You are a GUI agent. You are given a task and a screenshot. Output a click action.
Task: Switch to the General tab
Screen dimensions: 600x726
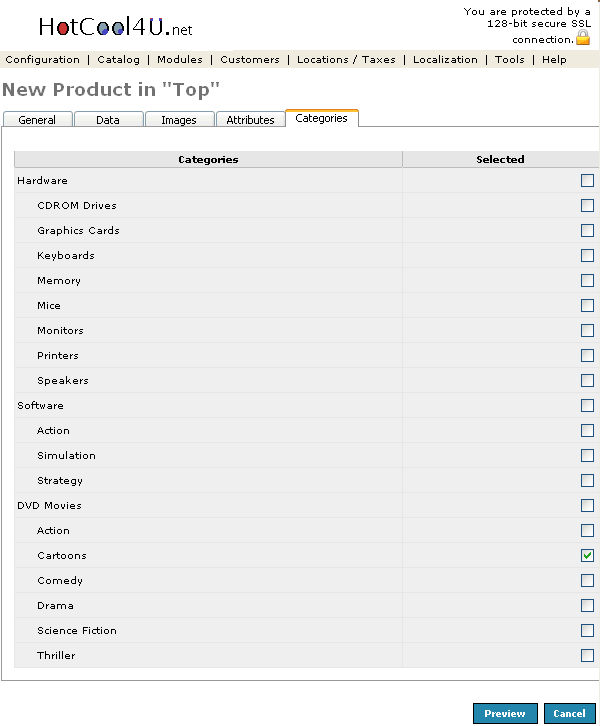coord(37,120)
